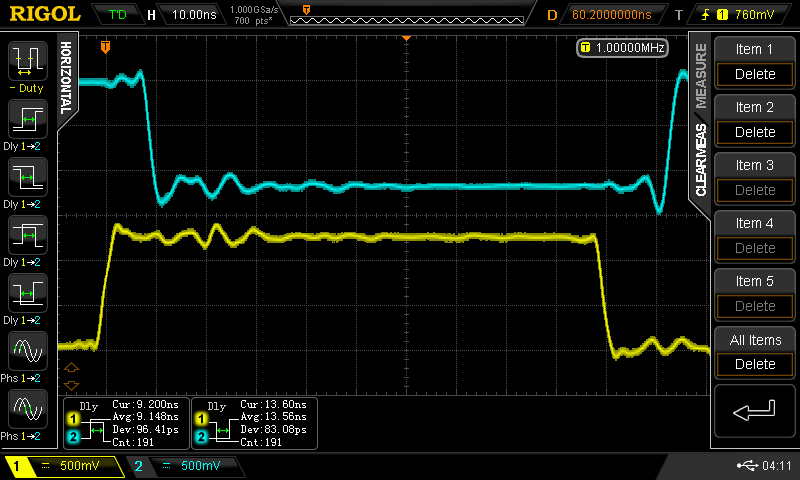
Task: Click the first Dly result box showing Cur 9.200ns
Action: 126,423
